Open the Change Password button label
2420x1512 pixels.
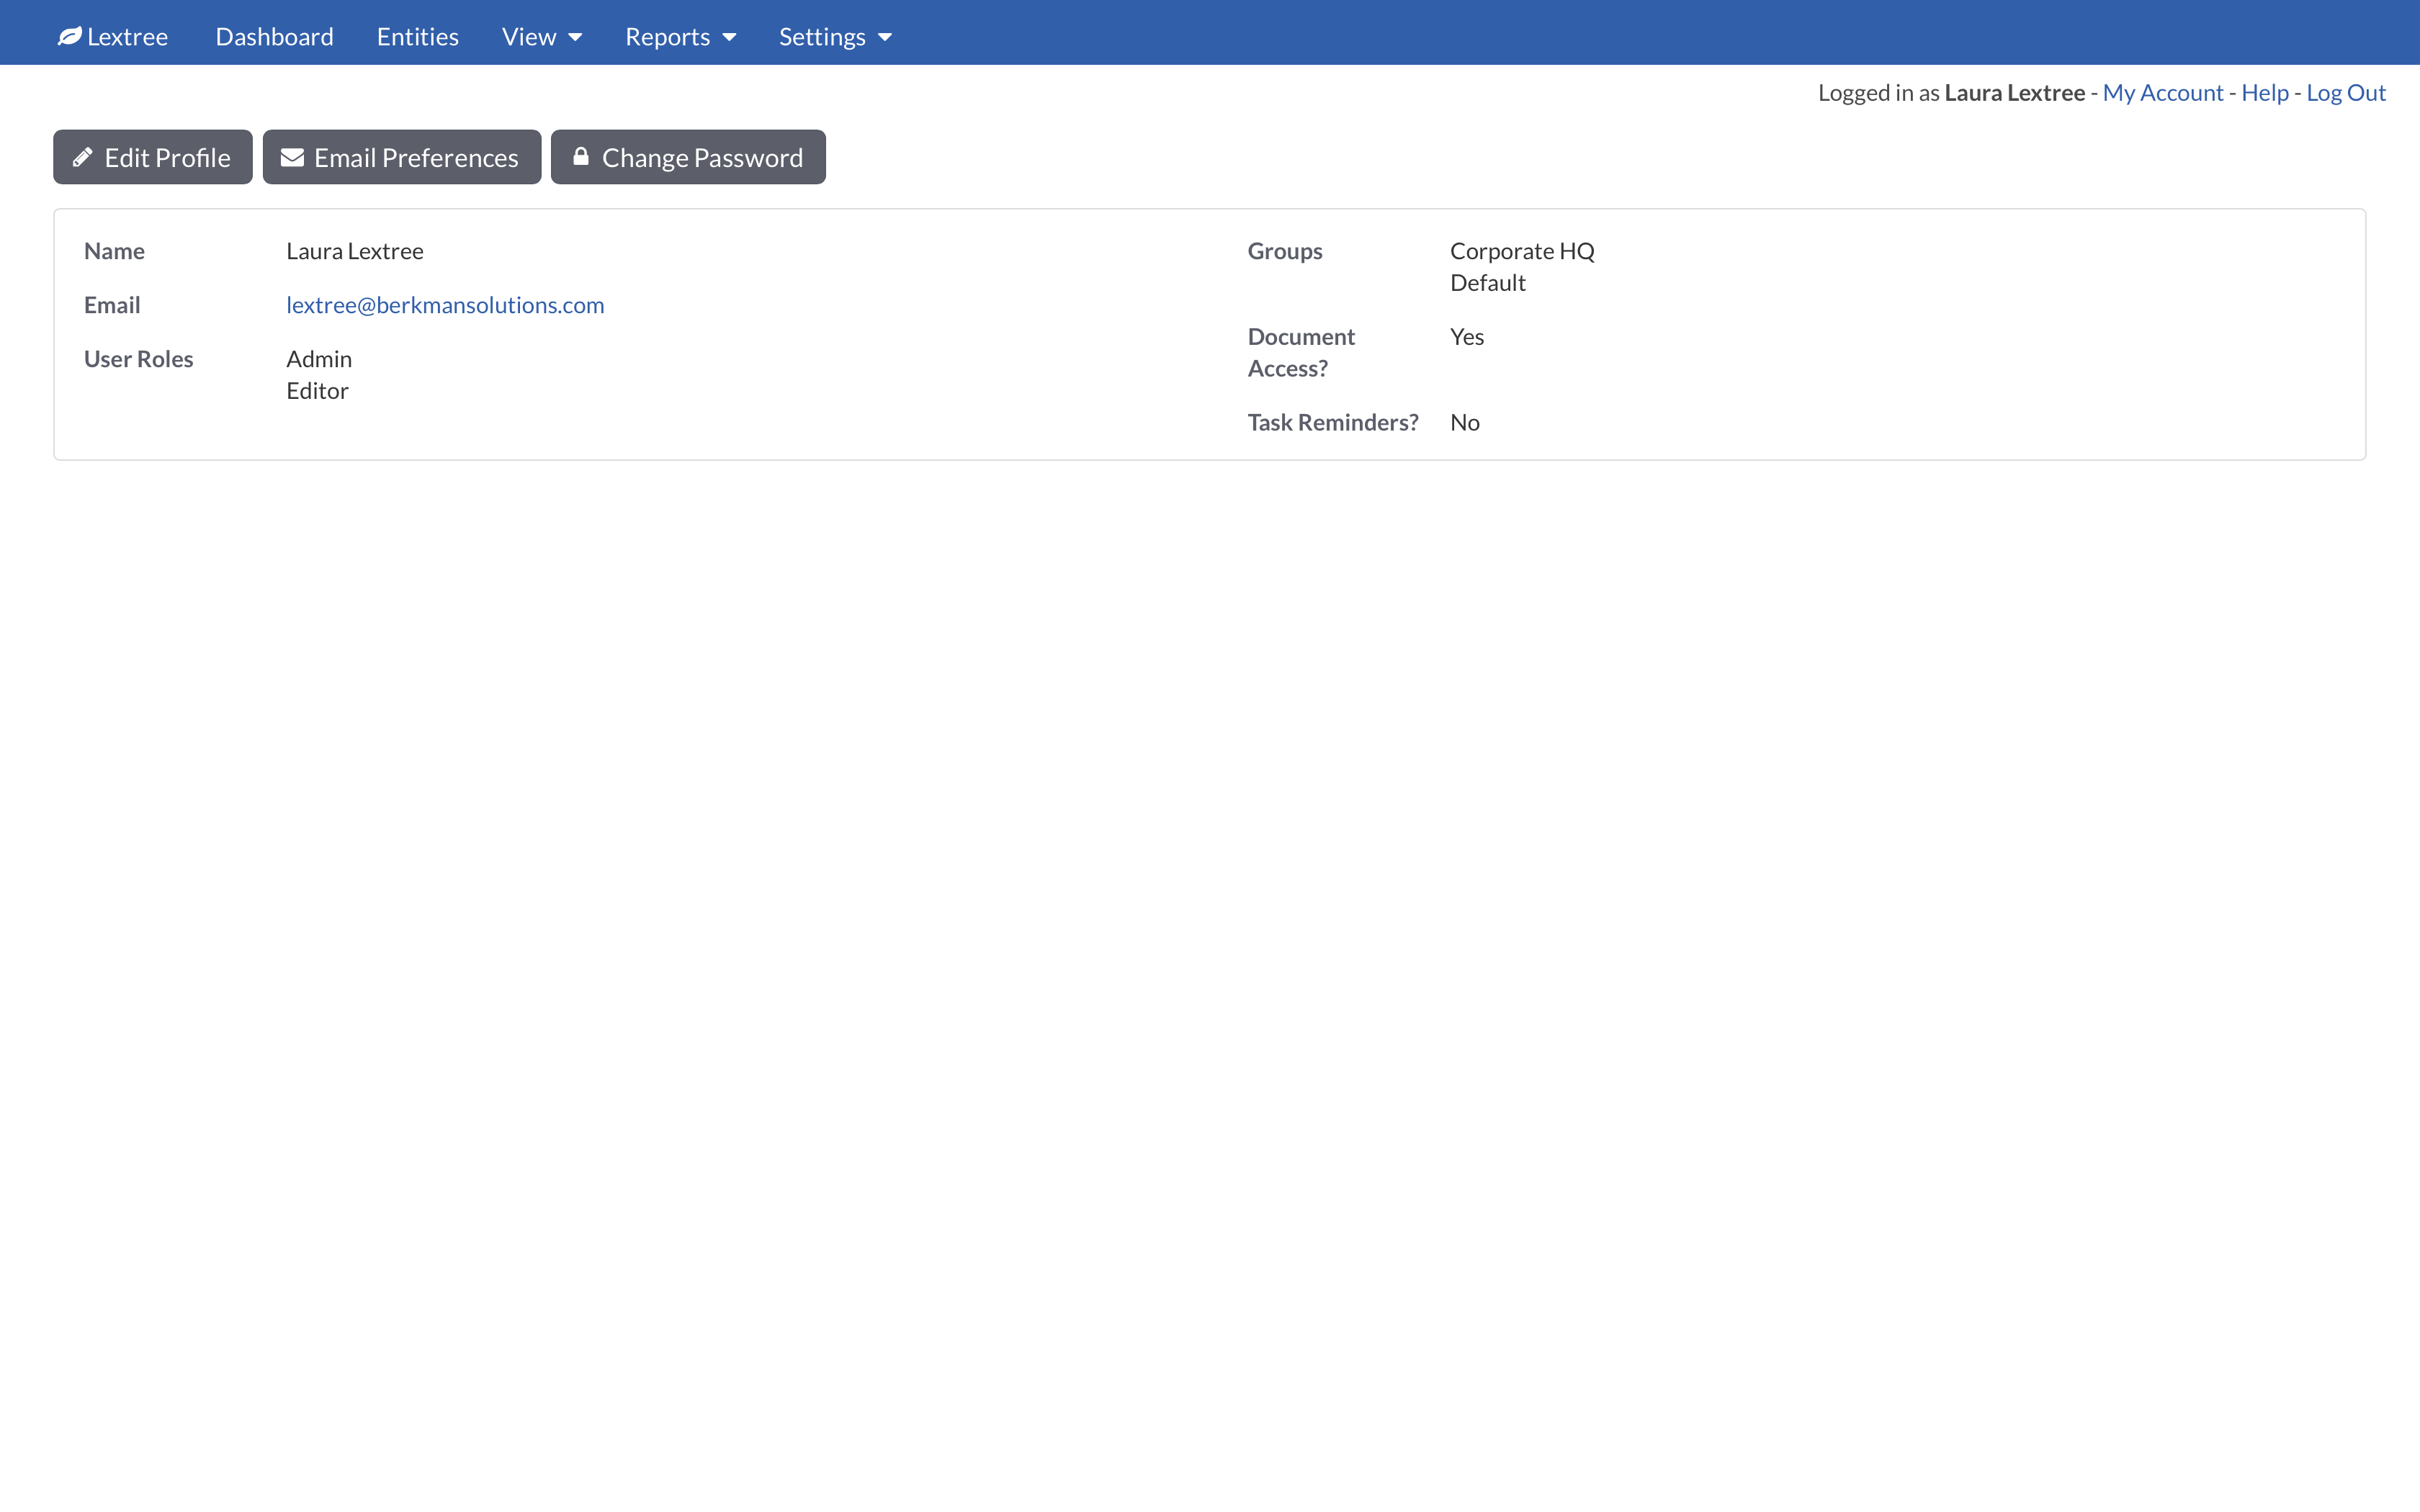[702, 157]
